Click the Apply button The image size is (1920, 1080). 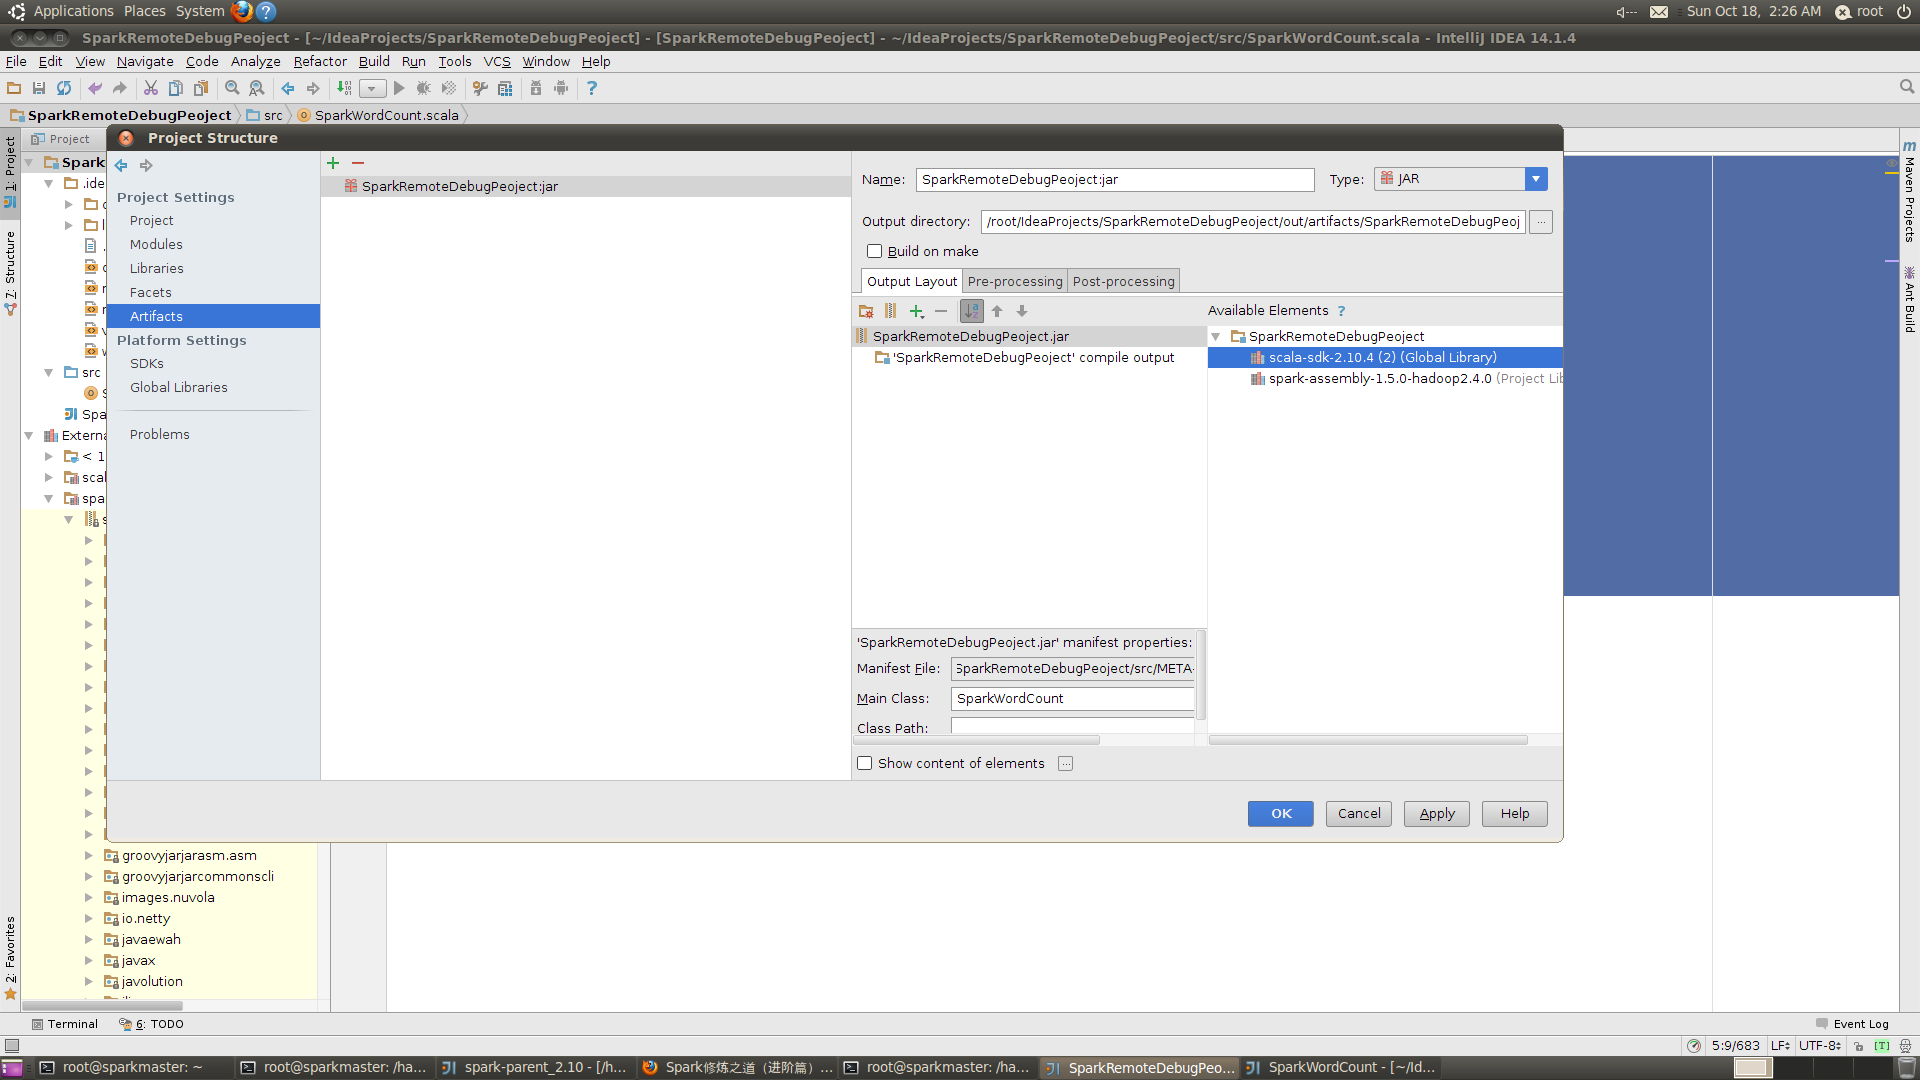click(1436, 812)
